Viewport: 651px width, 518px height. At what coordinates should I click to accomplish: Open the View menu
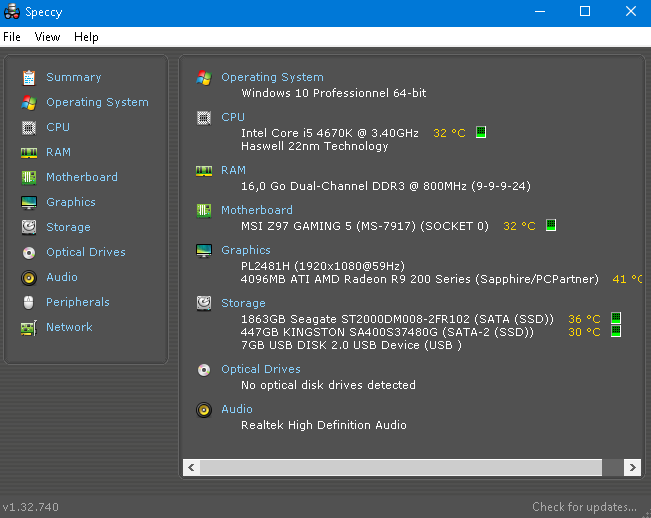tap(47, 37)
